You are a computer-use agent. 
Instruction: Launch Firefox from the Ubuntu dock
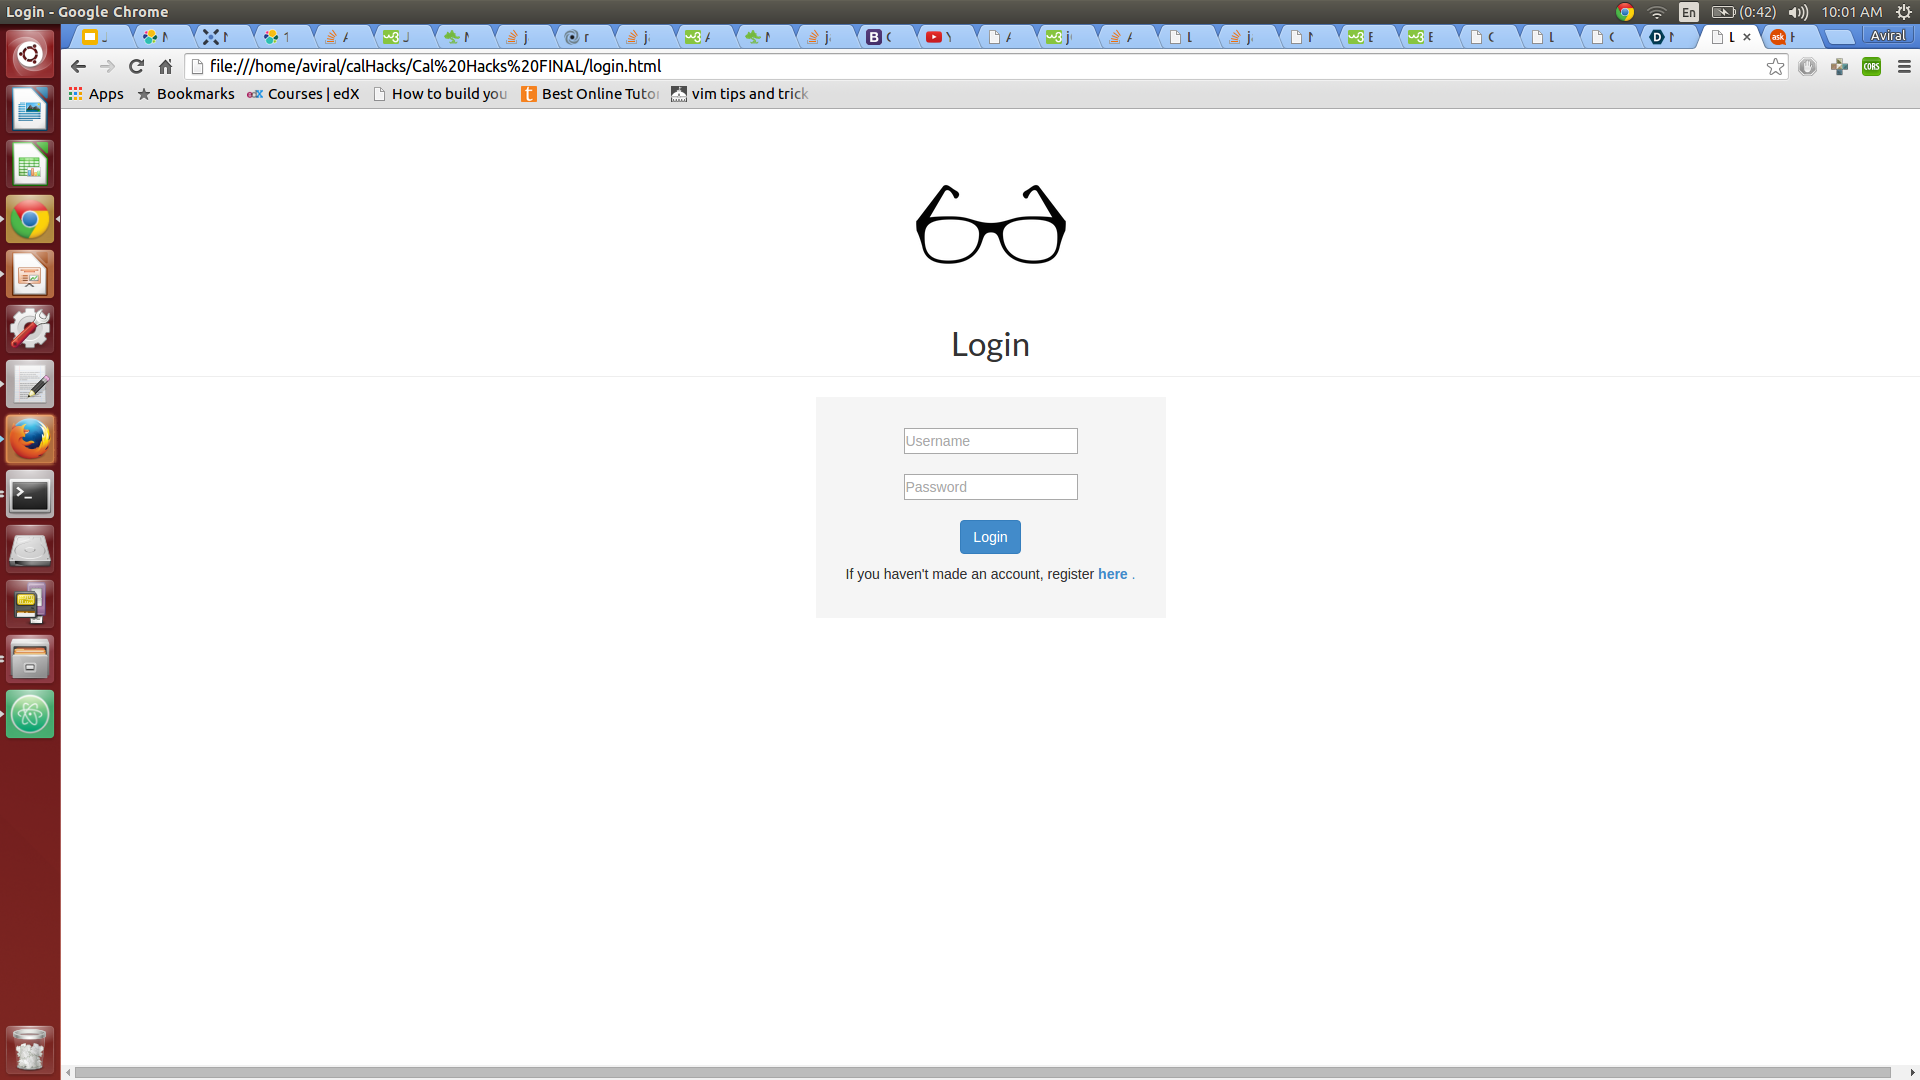[x=30, y=439]
